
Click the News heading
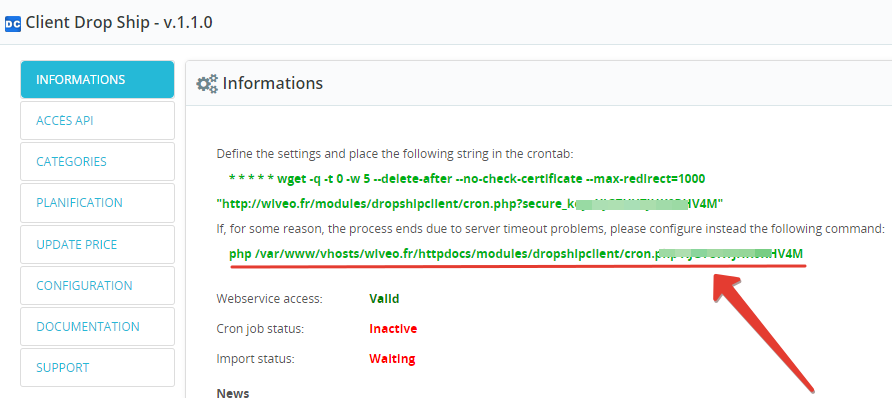[233, 392]
